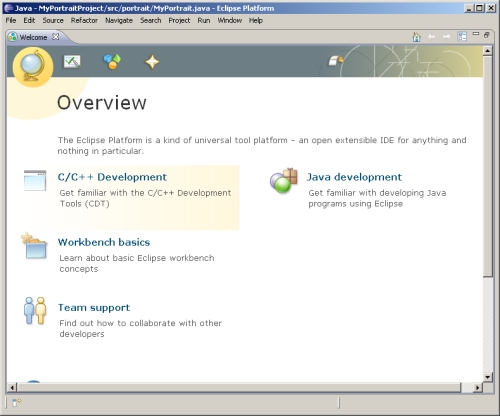Click the Eclipse icon in title bar

pyautogui.click(x=9, y=8)
